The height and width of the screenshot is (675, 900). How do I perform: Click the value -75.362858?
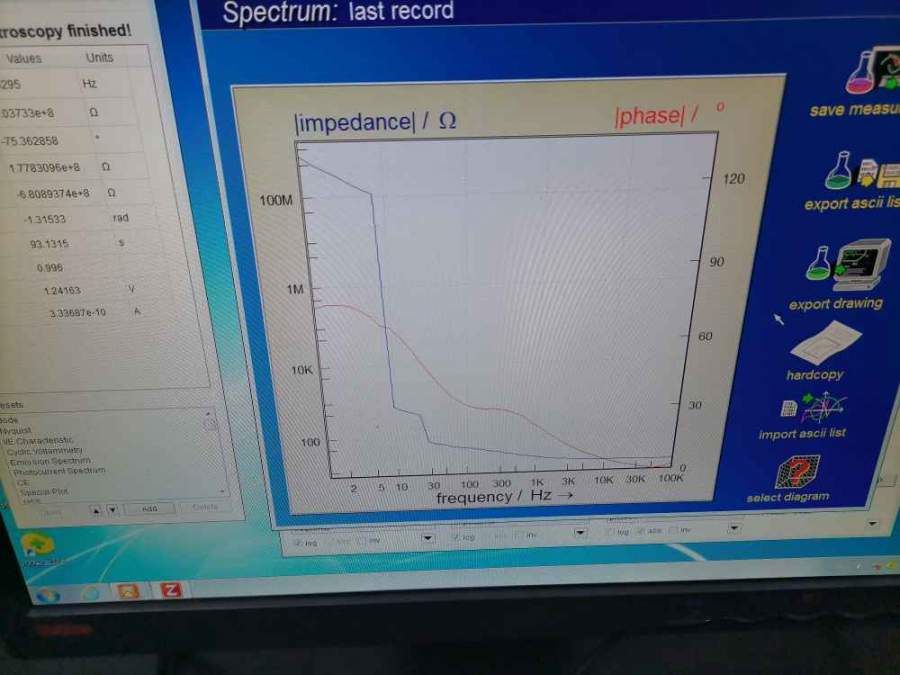coord(29,141)
